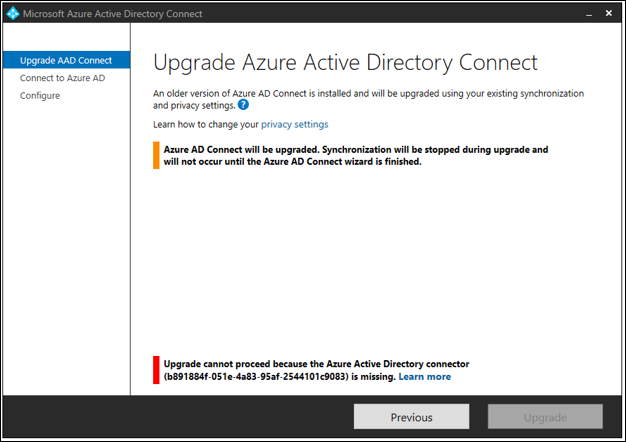Click the synchronization will be stopped warning text
Screen dimensions: 626x442
click(x=355, y=155)
